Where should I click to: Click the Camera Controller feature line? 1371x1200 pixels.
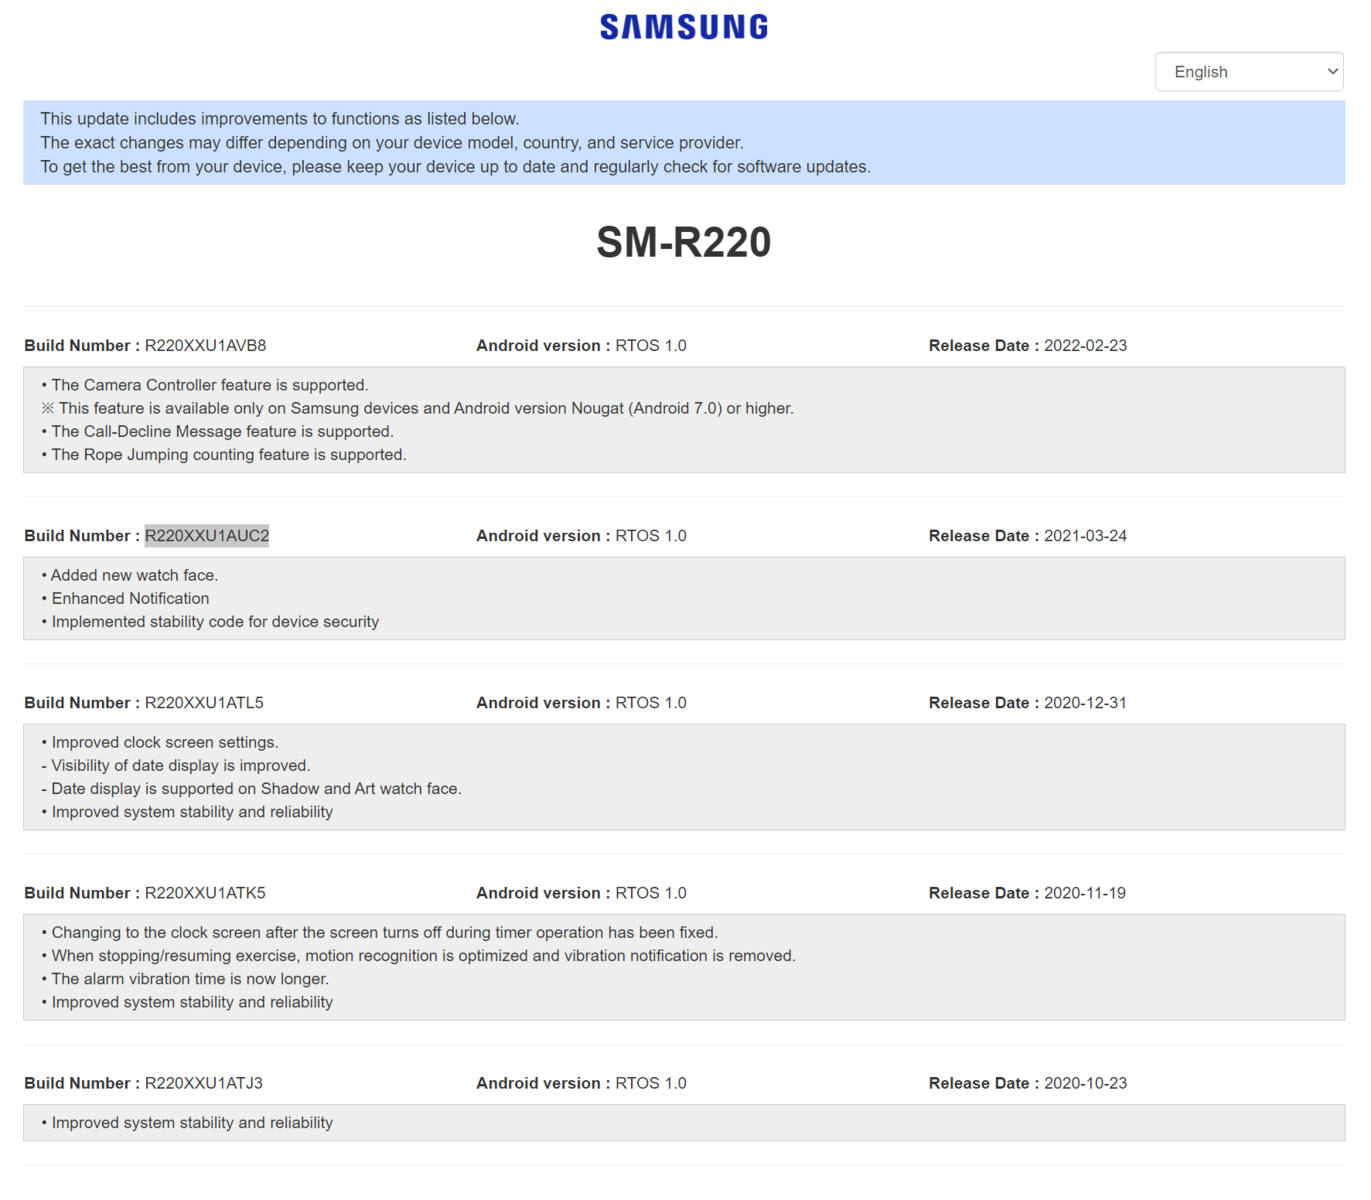point(209,385)
